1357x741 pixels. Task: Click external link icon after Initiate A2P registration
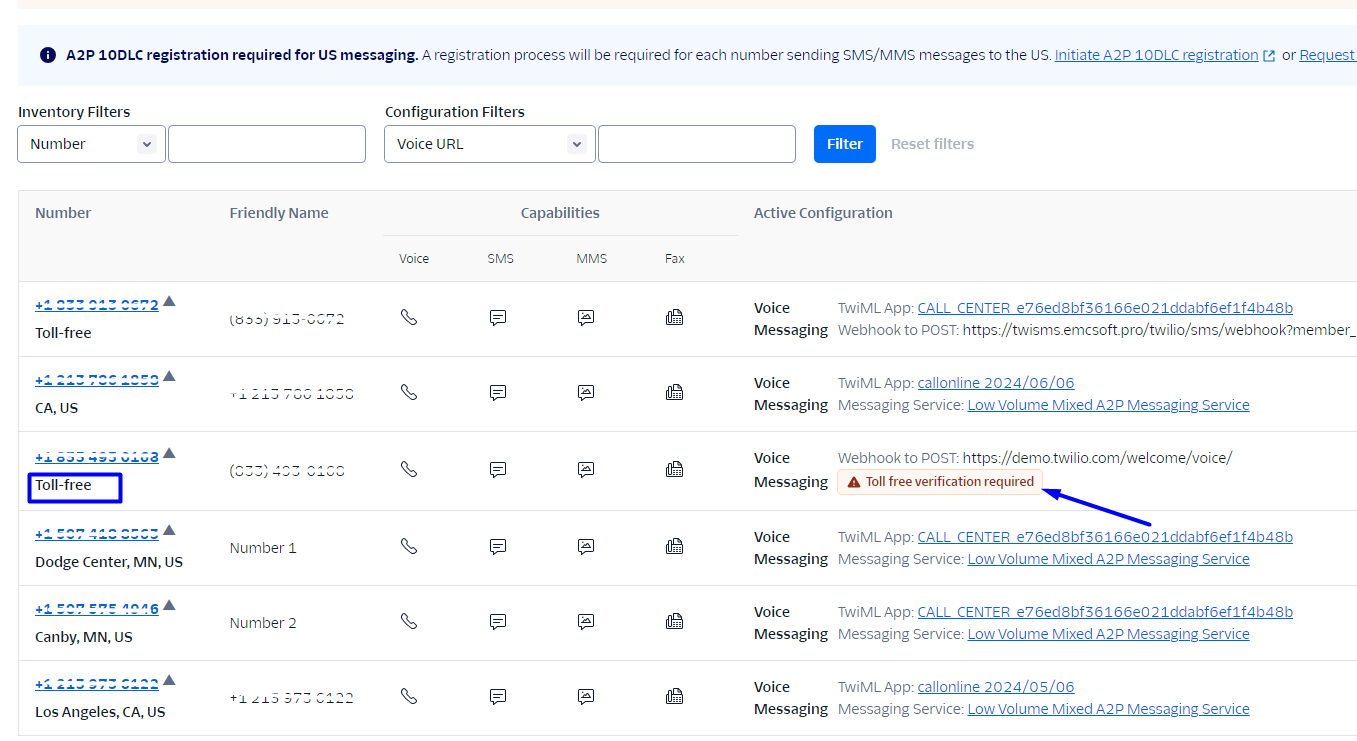[1269, 56]
